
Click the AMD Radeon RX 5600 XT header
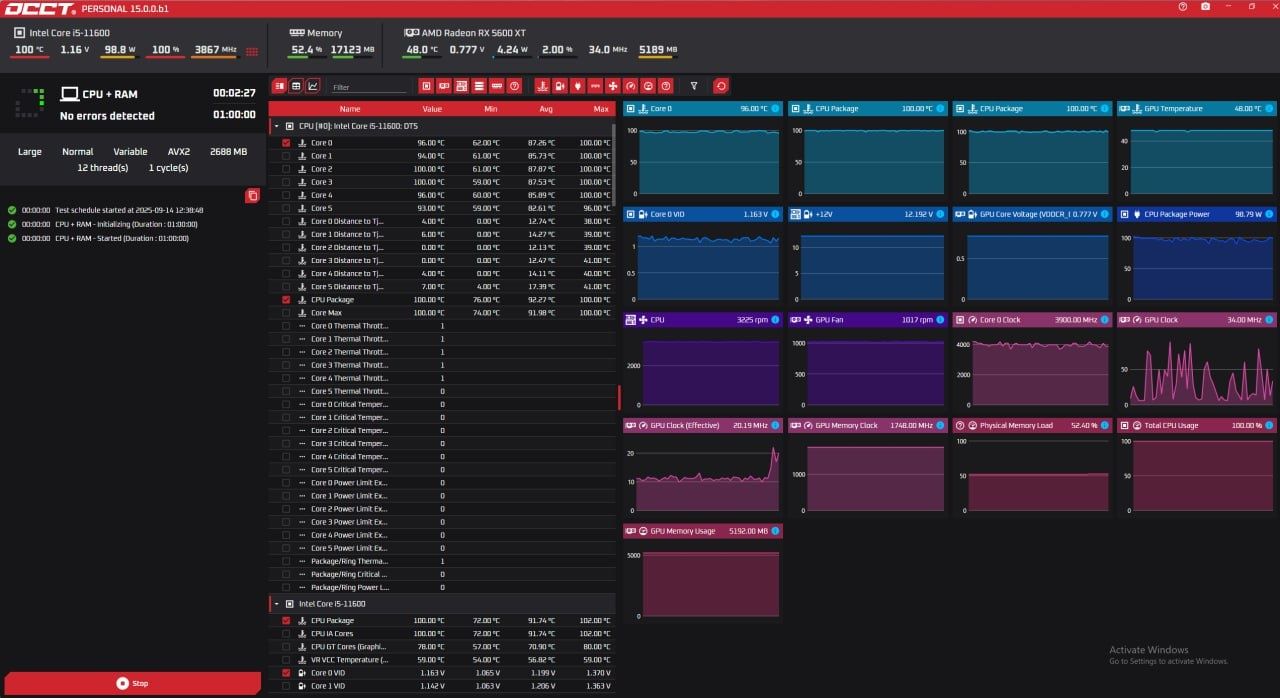(473, 33)
